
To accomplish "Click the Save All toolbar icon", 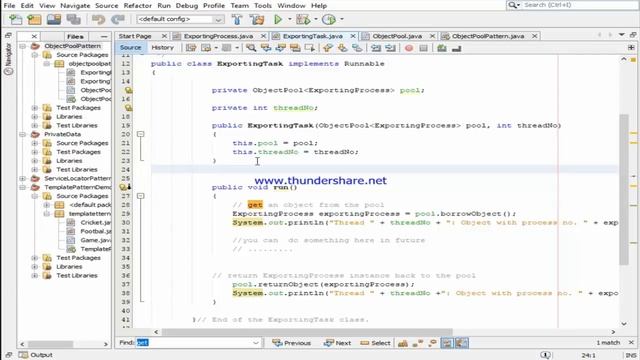I will click(x=73, y=19).
